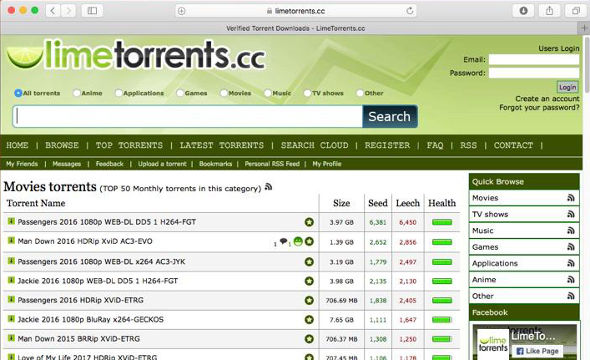Click the plus icon in the address bar
This screenshot has height=360, width=590.
point(181,11)
